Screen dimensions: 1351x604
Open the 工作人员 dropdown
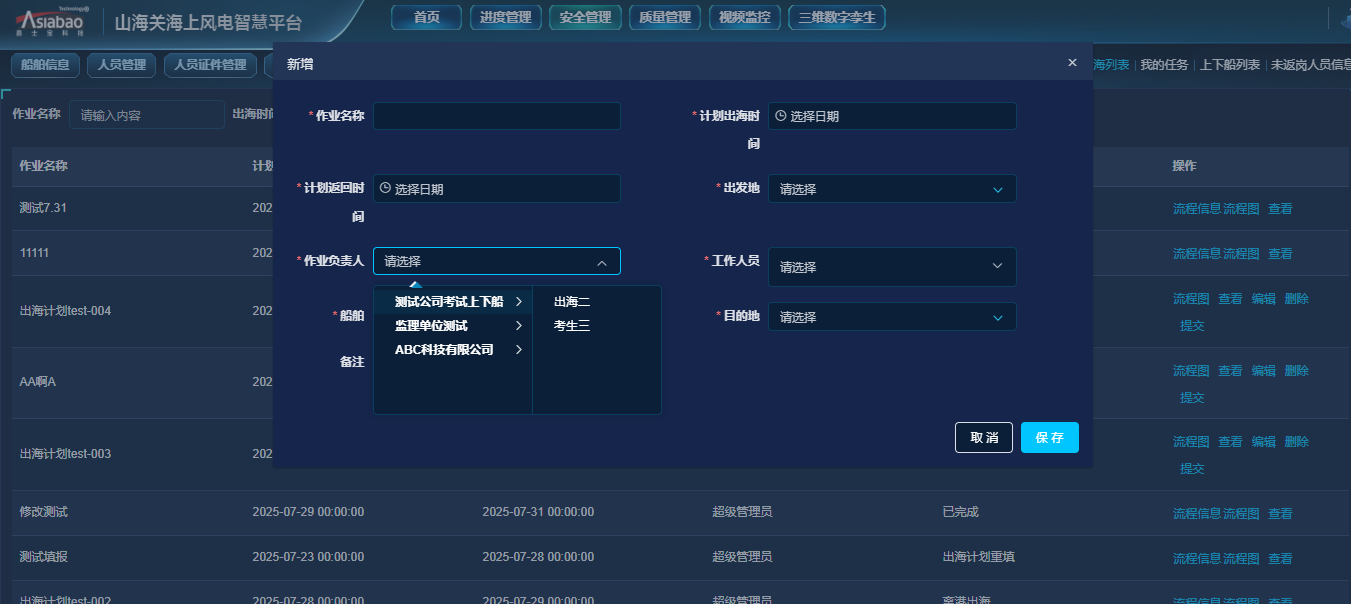[x=892, y=267]
